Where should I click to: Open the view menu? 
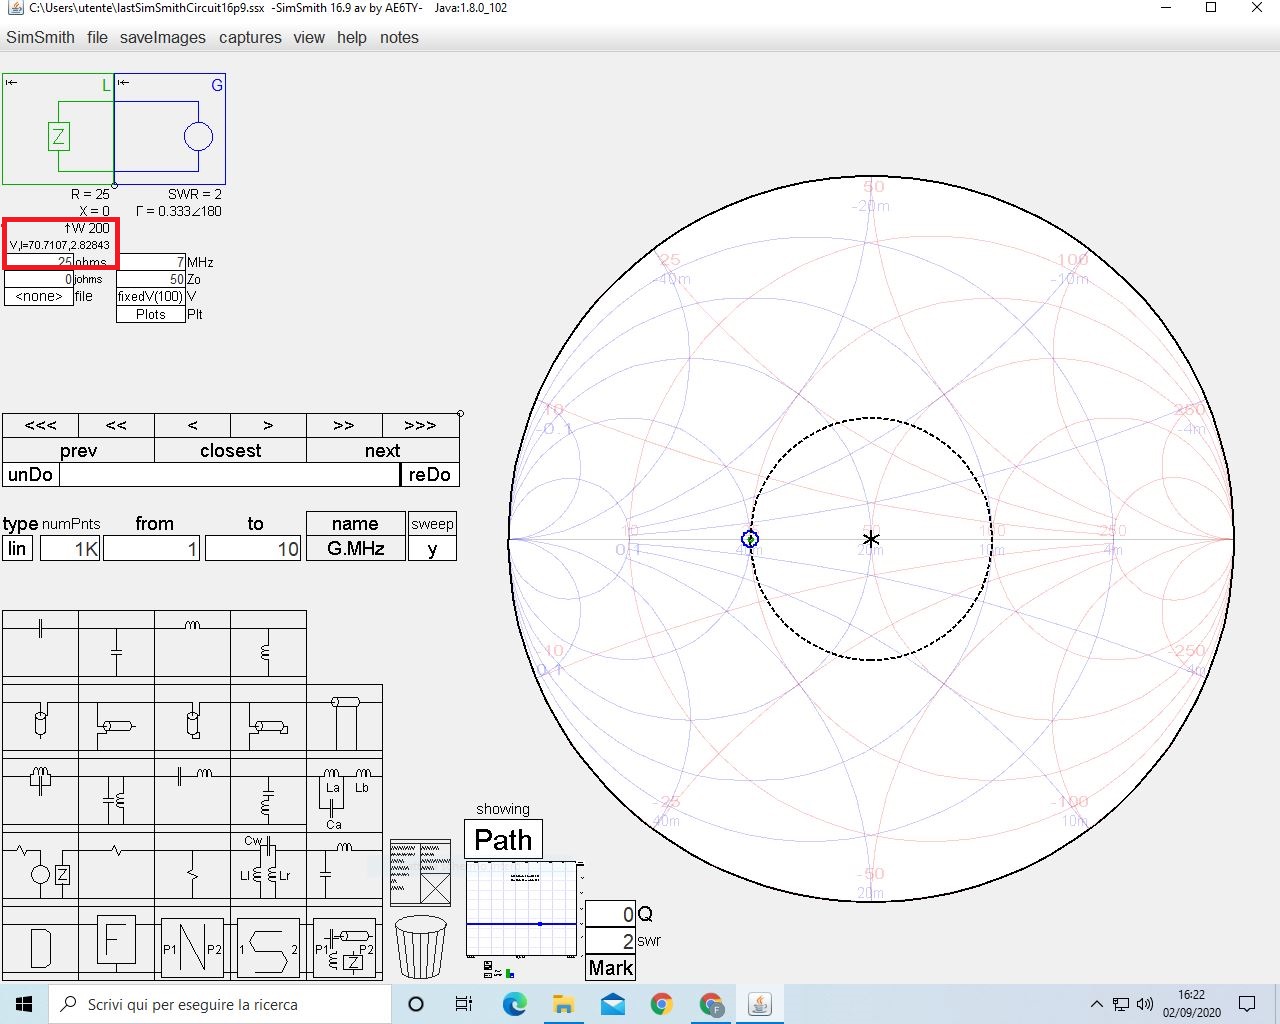[x=309, y=37]
